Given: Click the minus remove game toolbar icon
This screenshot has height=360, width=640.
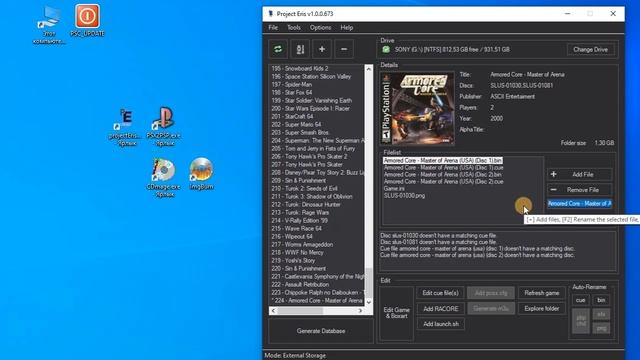Looking at the screenshot, I should [344, 49].
